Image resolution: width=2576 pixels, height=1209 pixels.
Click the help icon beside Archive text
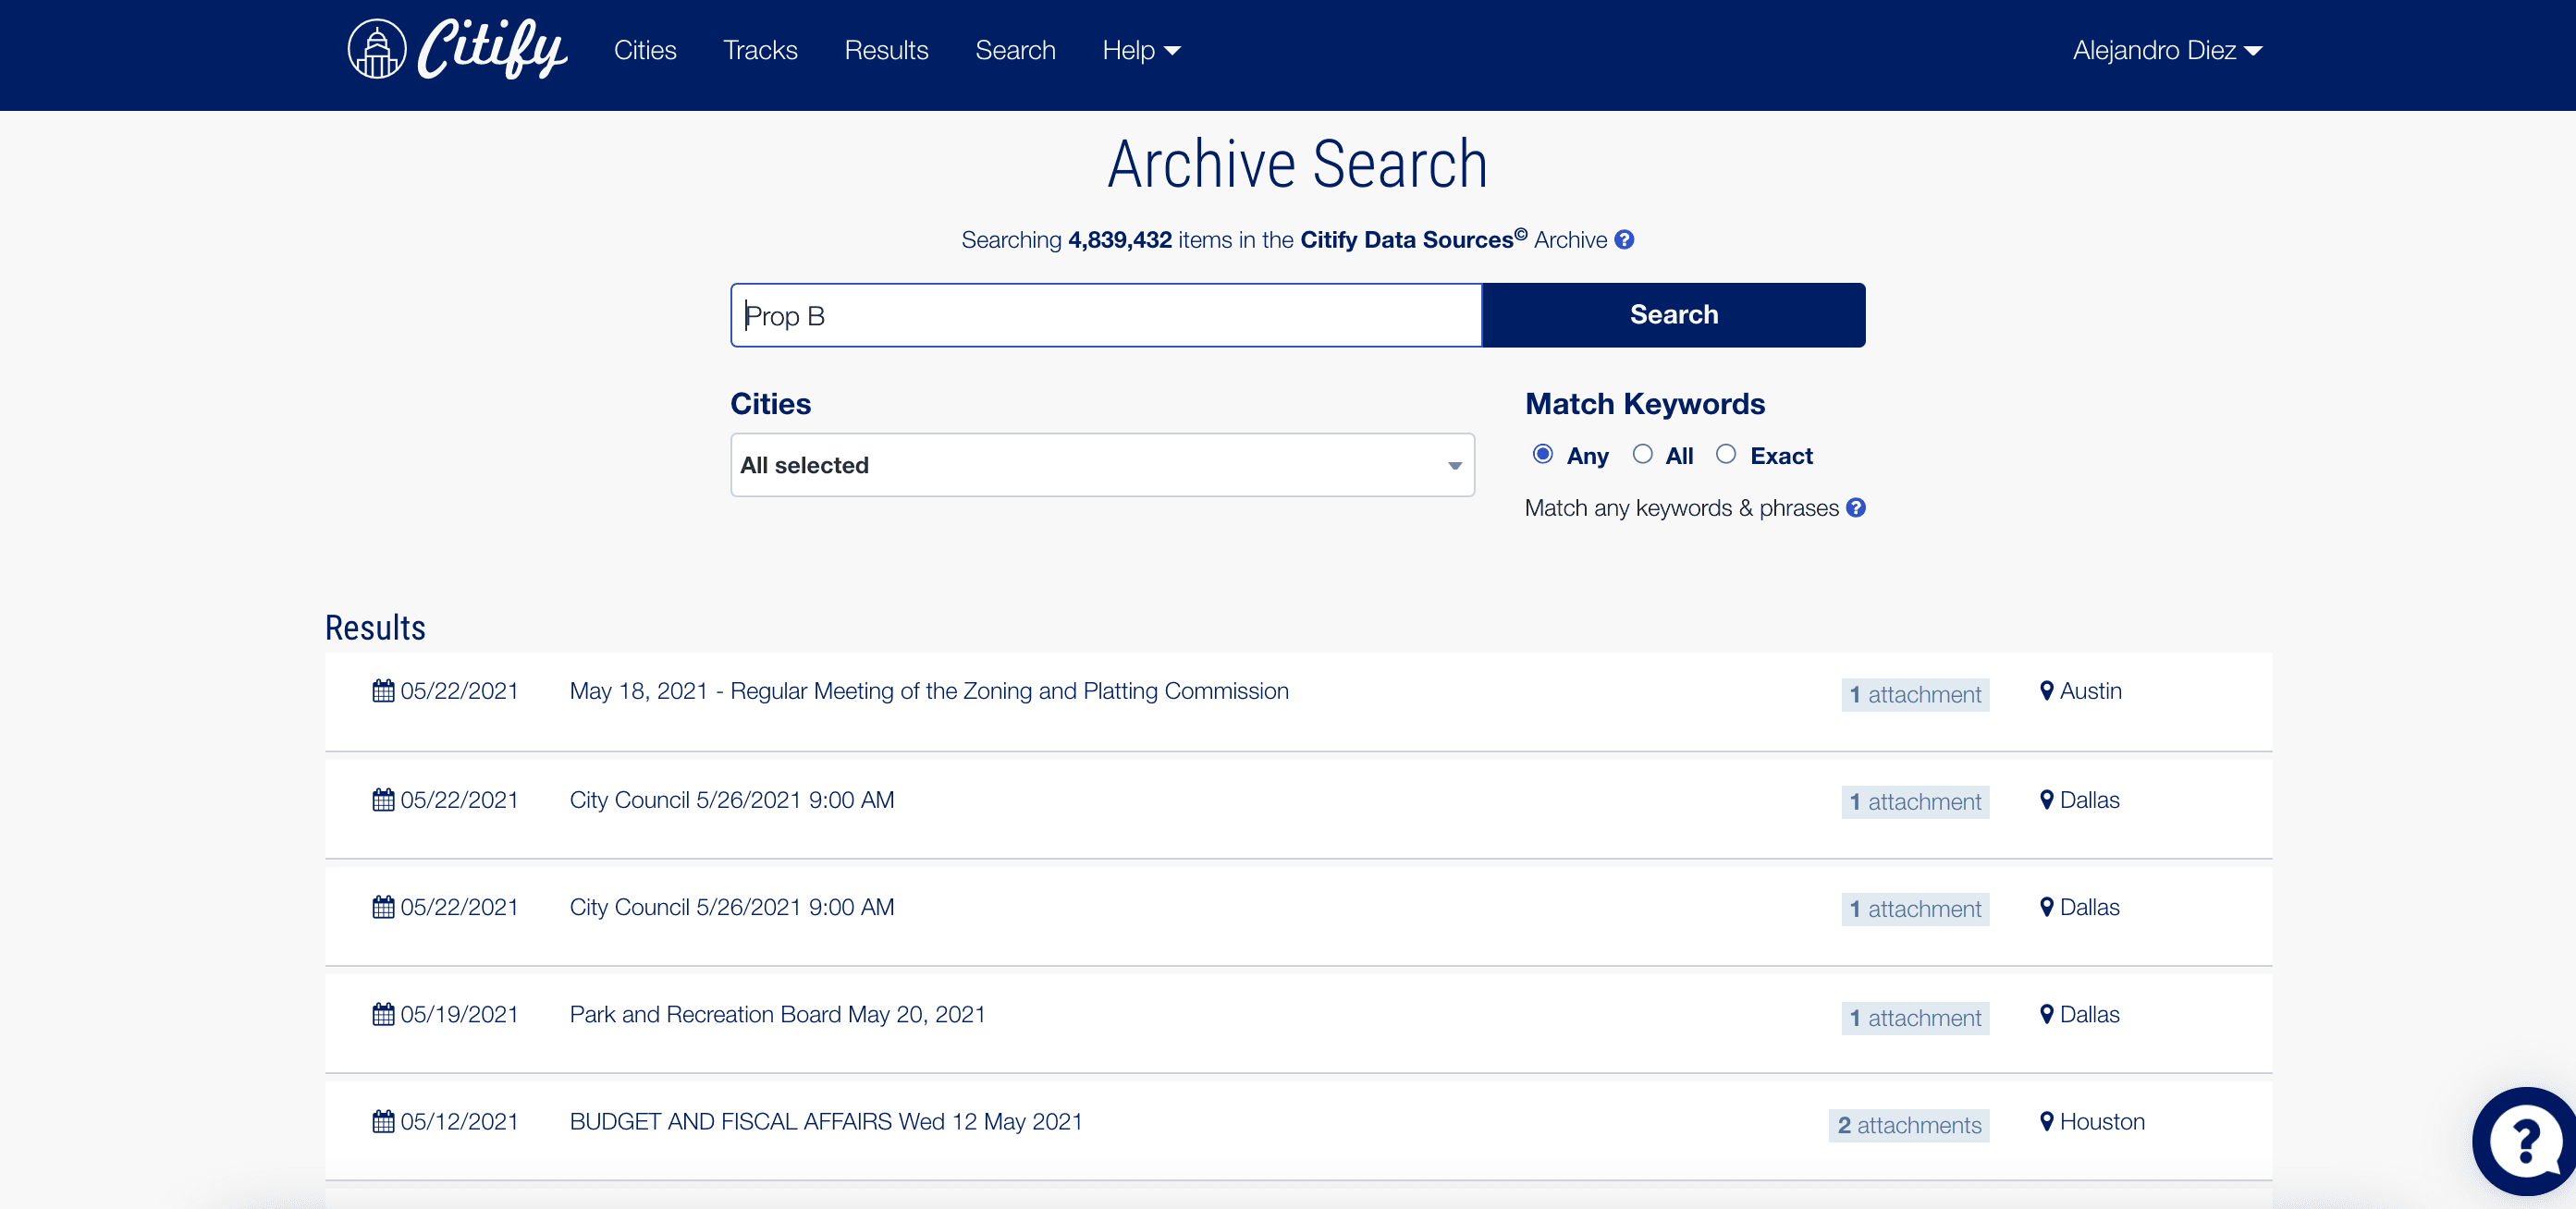coord(1624,240)
